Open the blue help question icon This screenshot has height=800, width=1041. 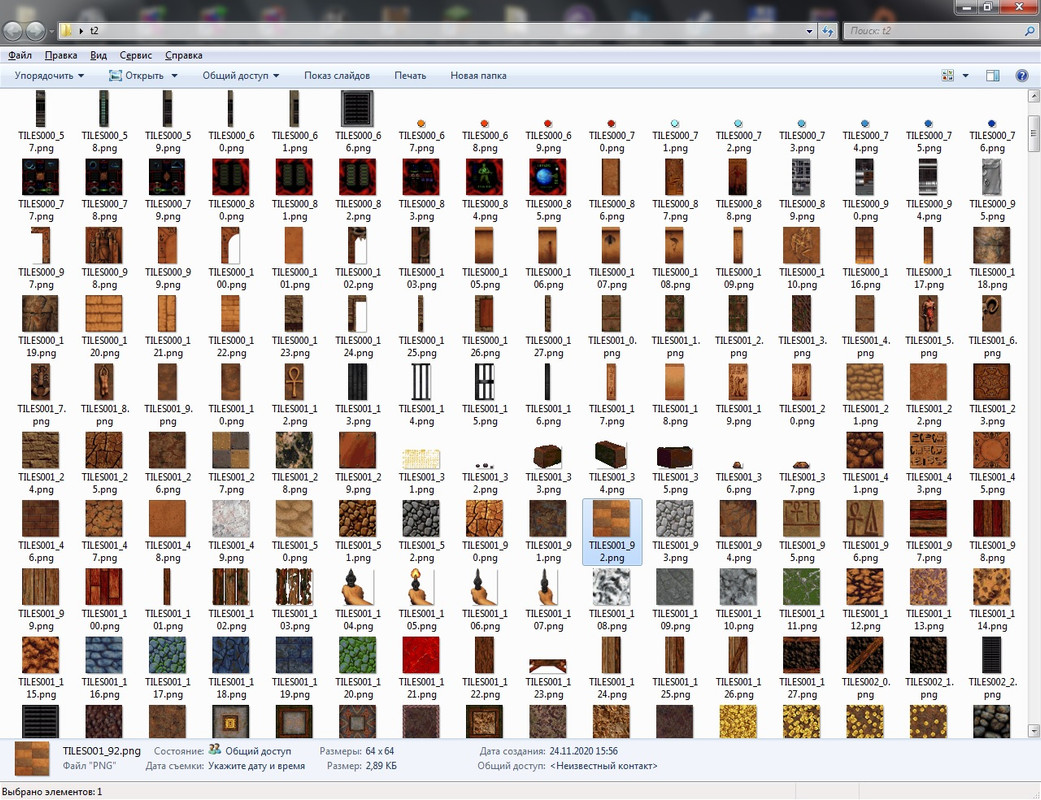[x=1022, y=76]
